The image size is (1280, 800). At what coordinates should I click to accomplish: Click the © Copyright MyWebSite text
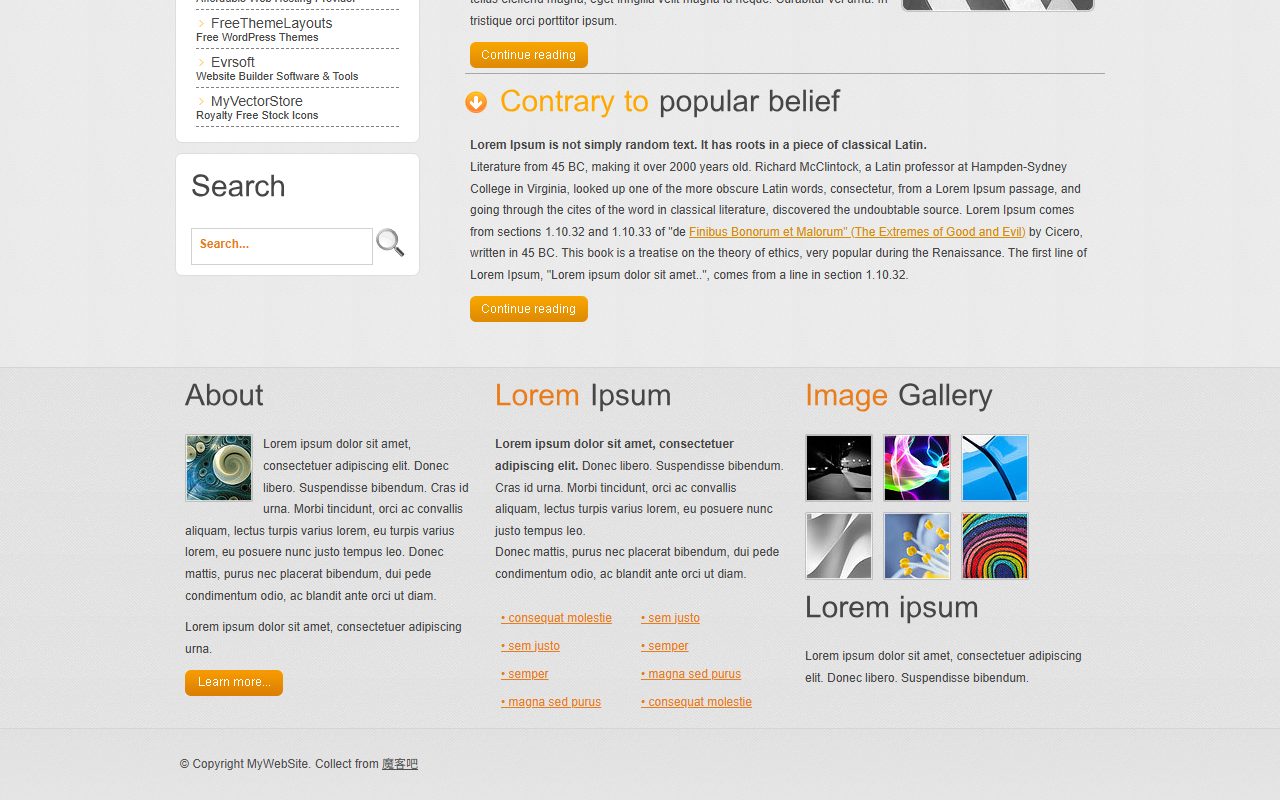click(245, 764)
